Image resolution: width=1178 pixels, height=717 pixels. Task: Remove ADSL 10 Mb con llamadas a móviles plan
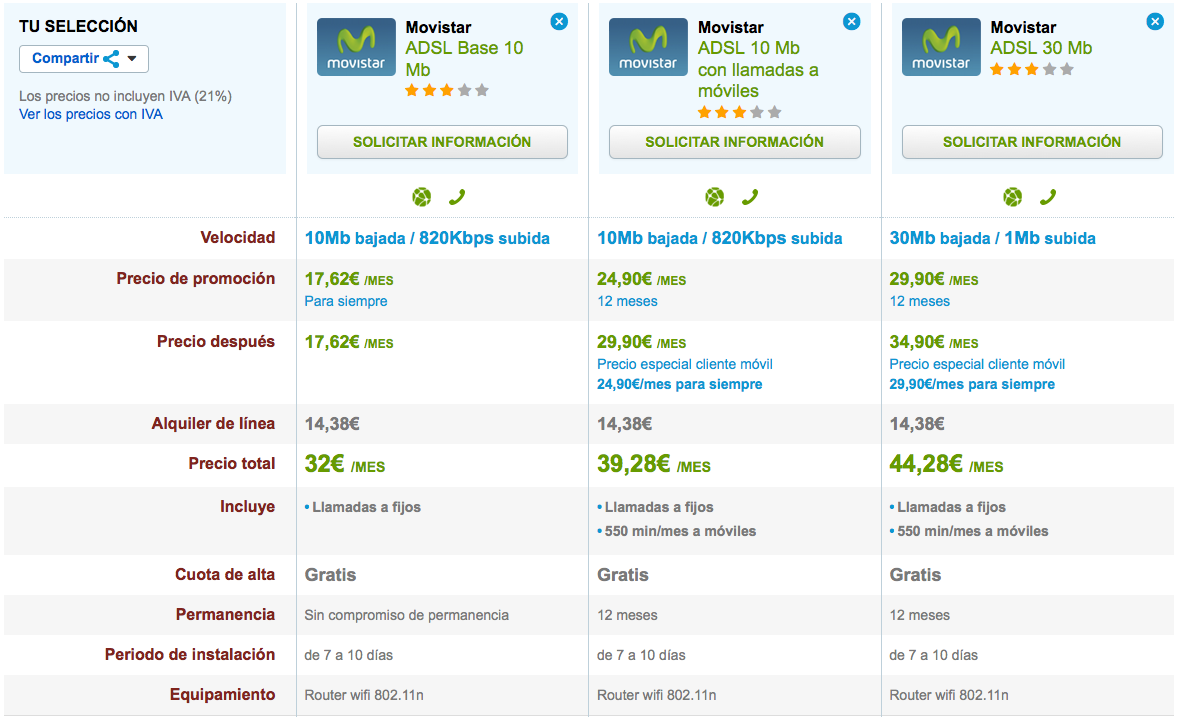point(851,22)
